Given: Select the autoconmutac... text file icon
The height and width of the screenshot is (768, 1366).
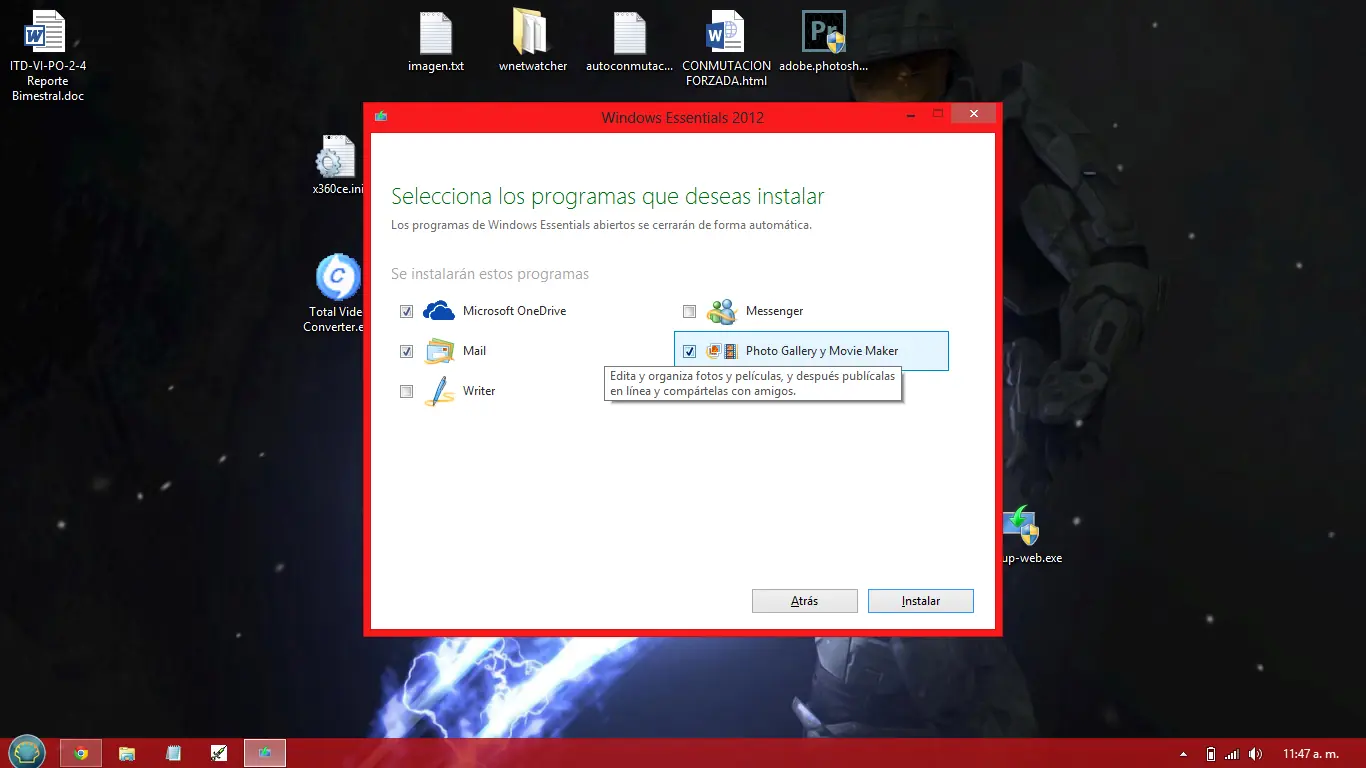Looking at the screenshot, I should (x=629, y=42).
